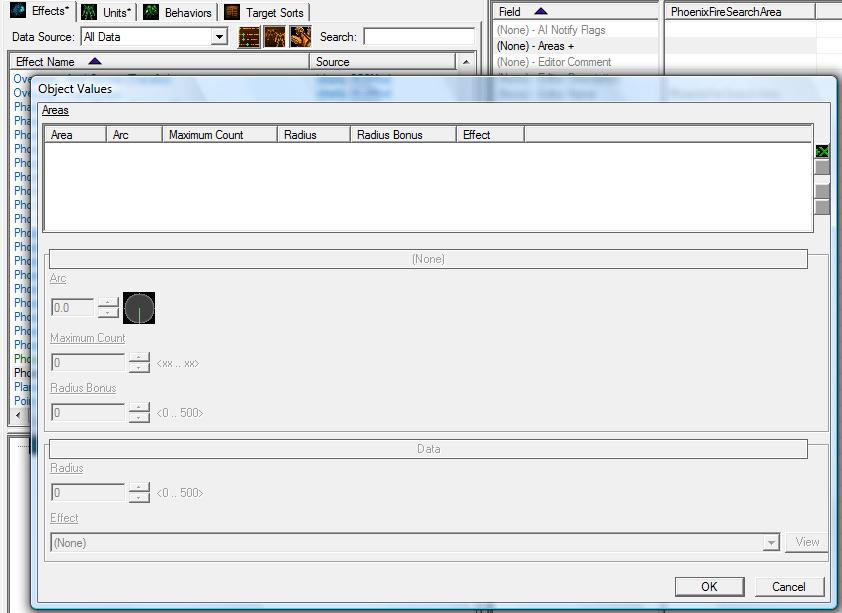Click the green add value icon beside Areas list

822,151
